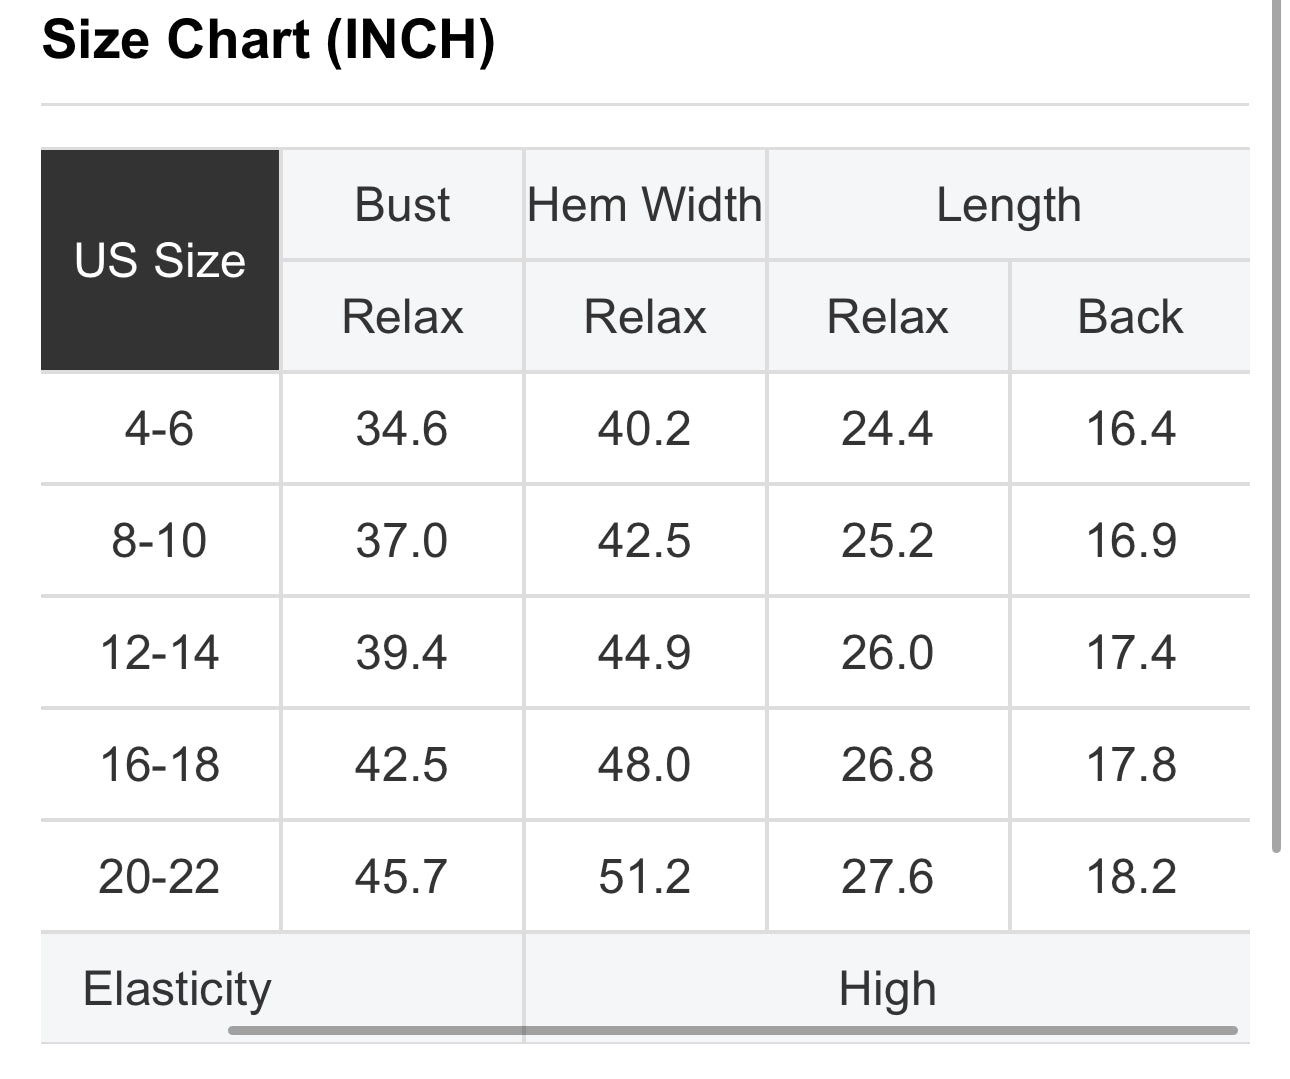Viewport: 1290px width, 1079px height.
Task: Select the 16-18 size row label
Action: tap(160, 765)
